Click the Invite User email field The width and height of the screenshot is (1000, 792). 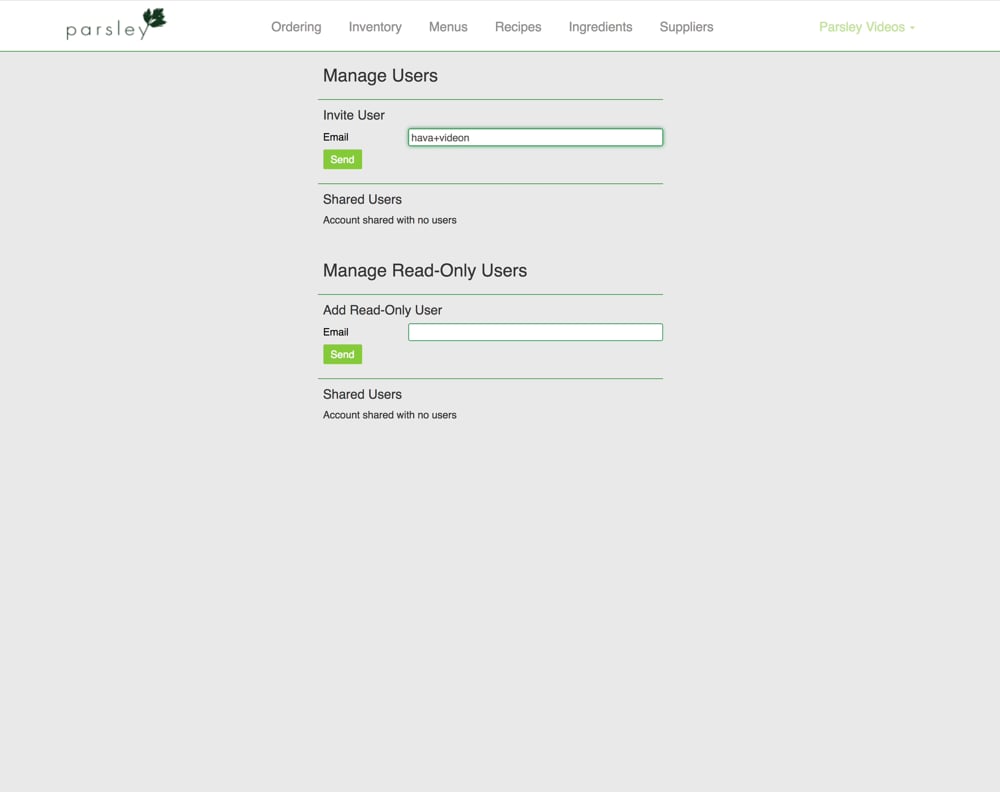click(535, 137)
